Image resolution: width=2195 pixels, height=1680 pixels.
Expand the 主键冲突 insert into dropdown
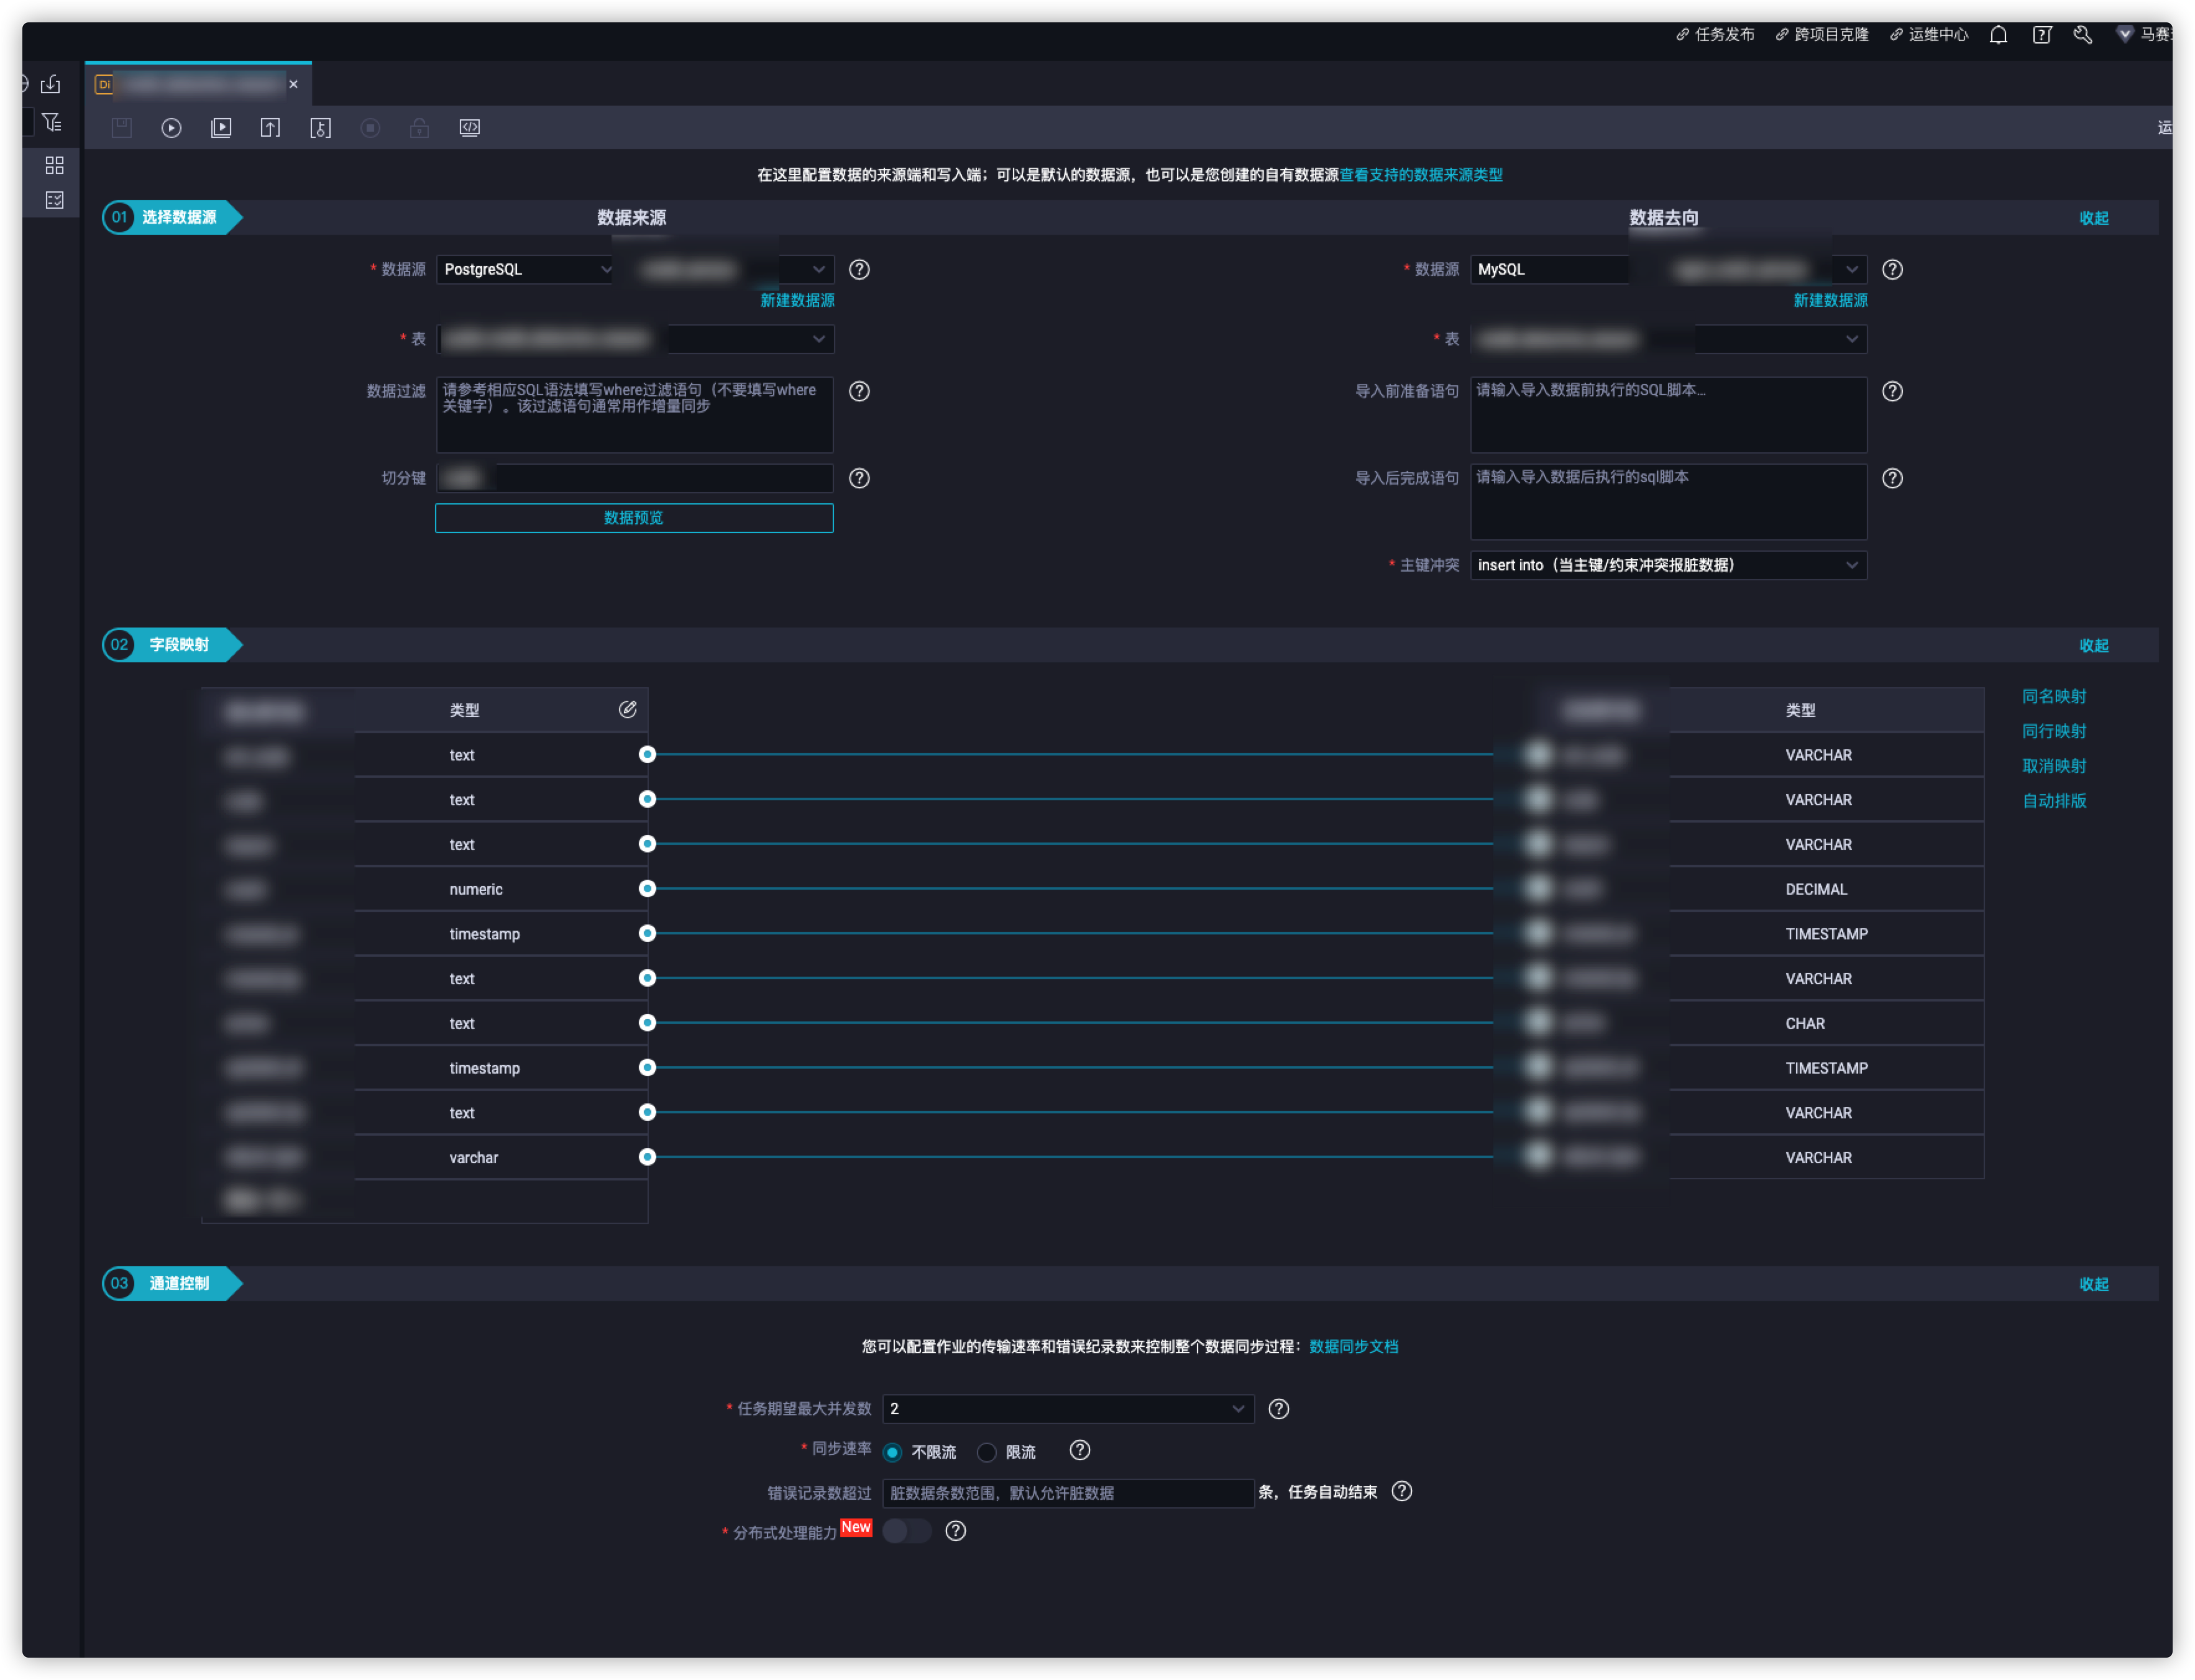[1667, 565]
